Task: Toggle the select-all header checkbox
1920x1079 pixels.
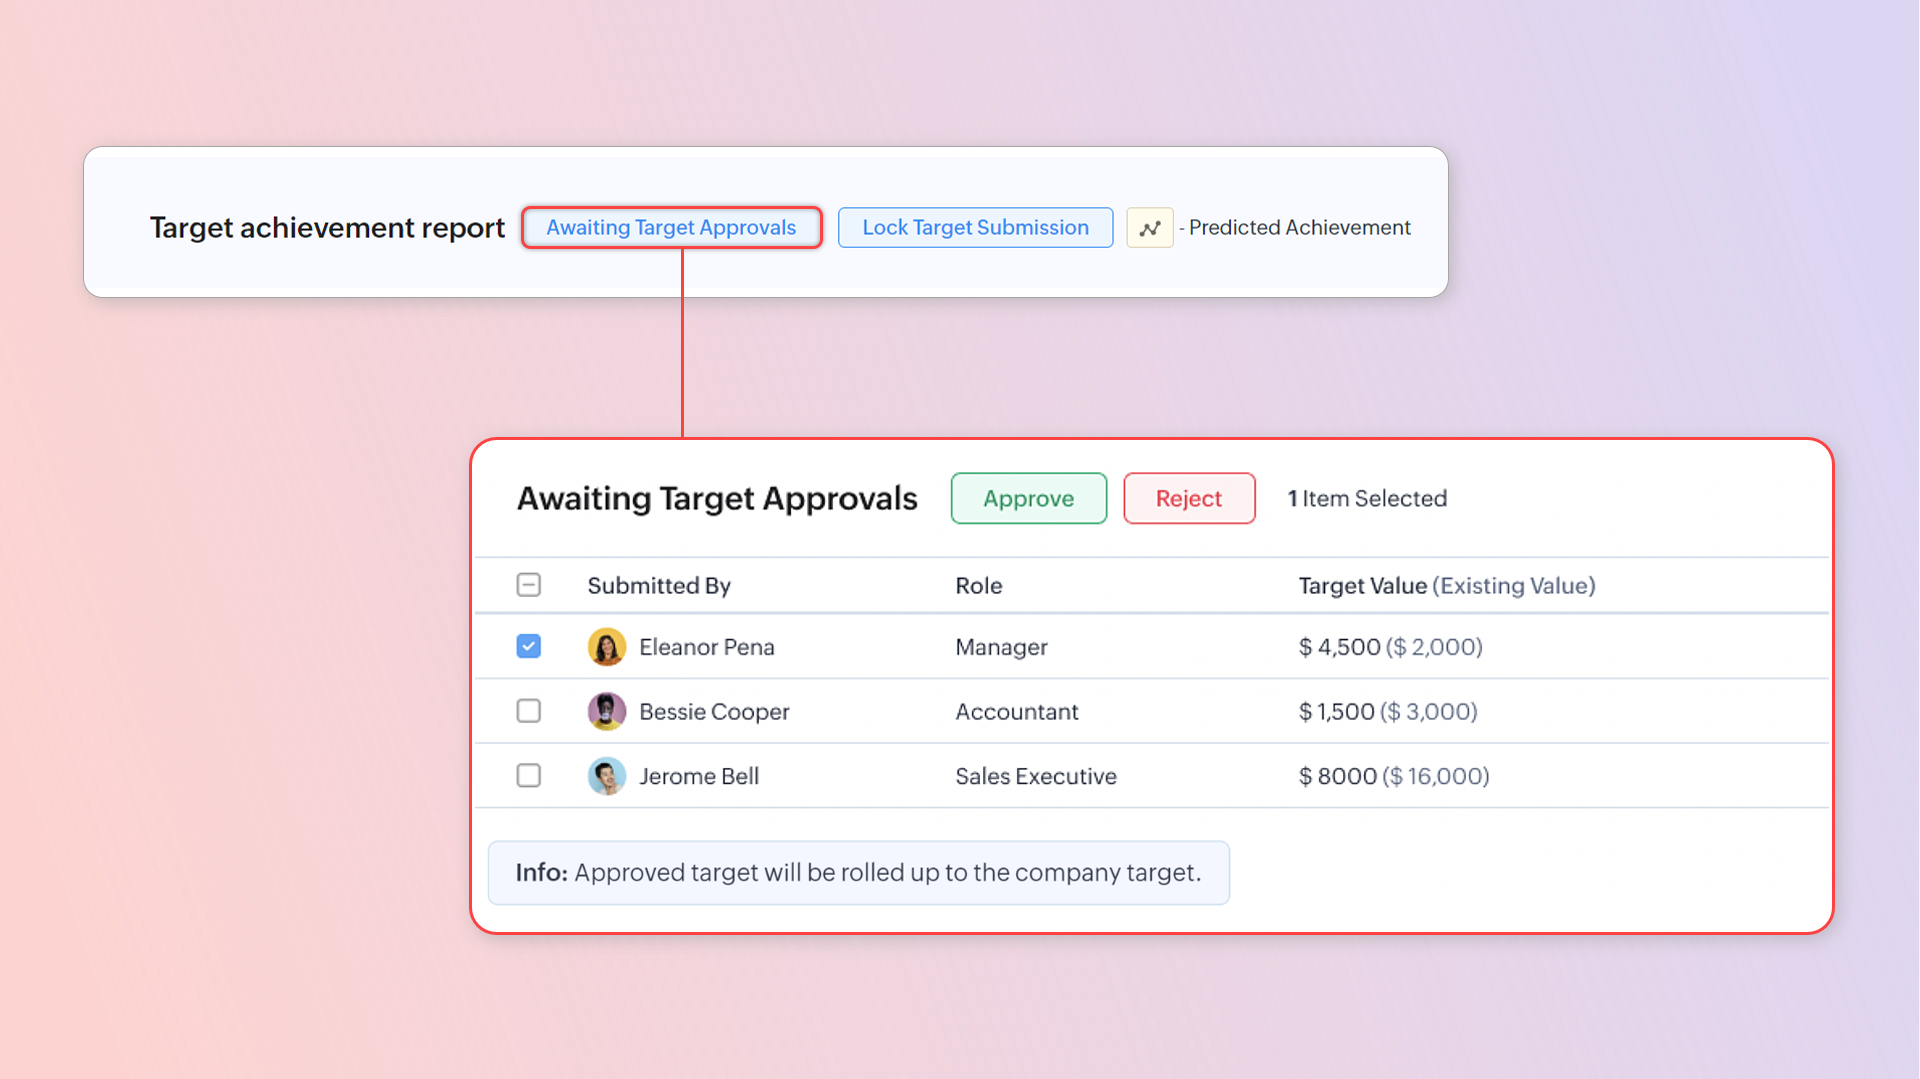Action: [x=528, y=585]
